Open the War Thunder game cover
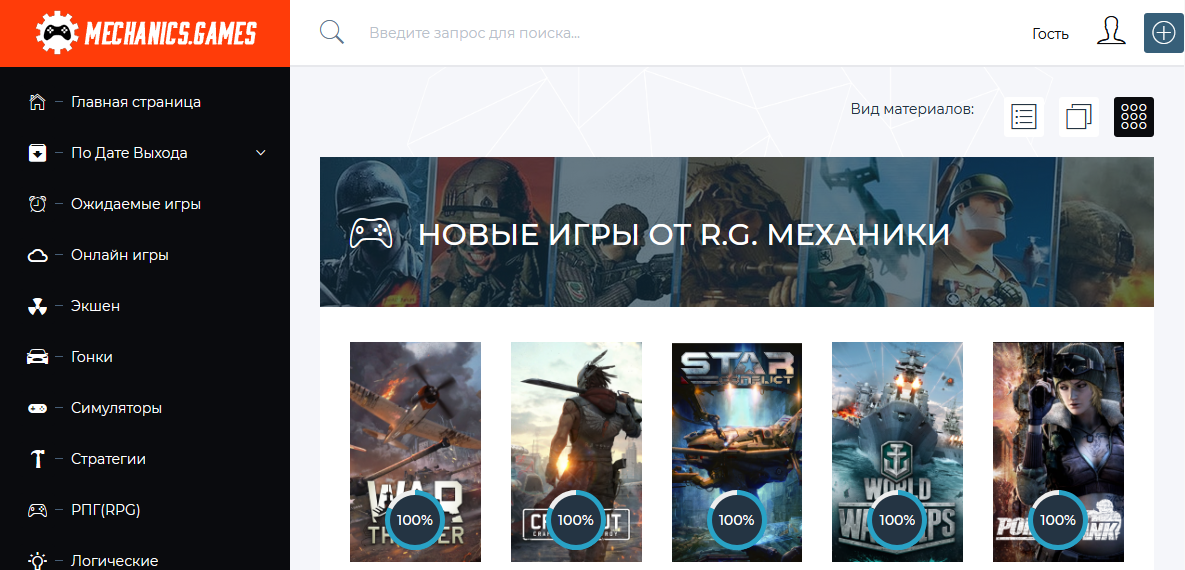 point(415,452)
